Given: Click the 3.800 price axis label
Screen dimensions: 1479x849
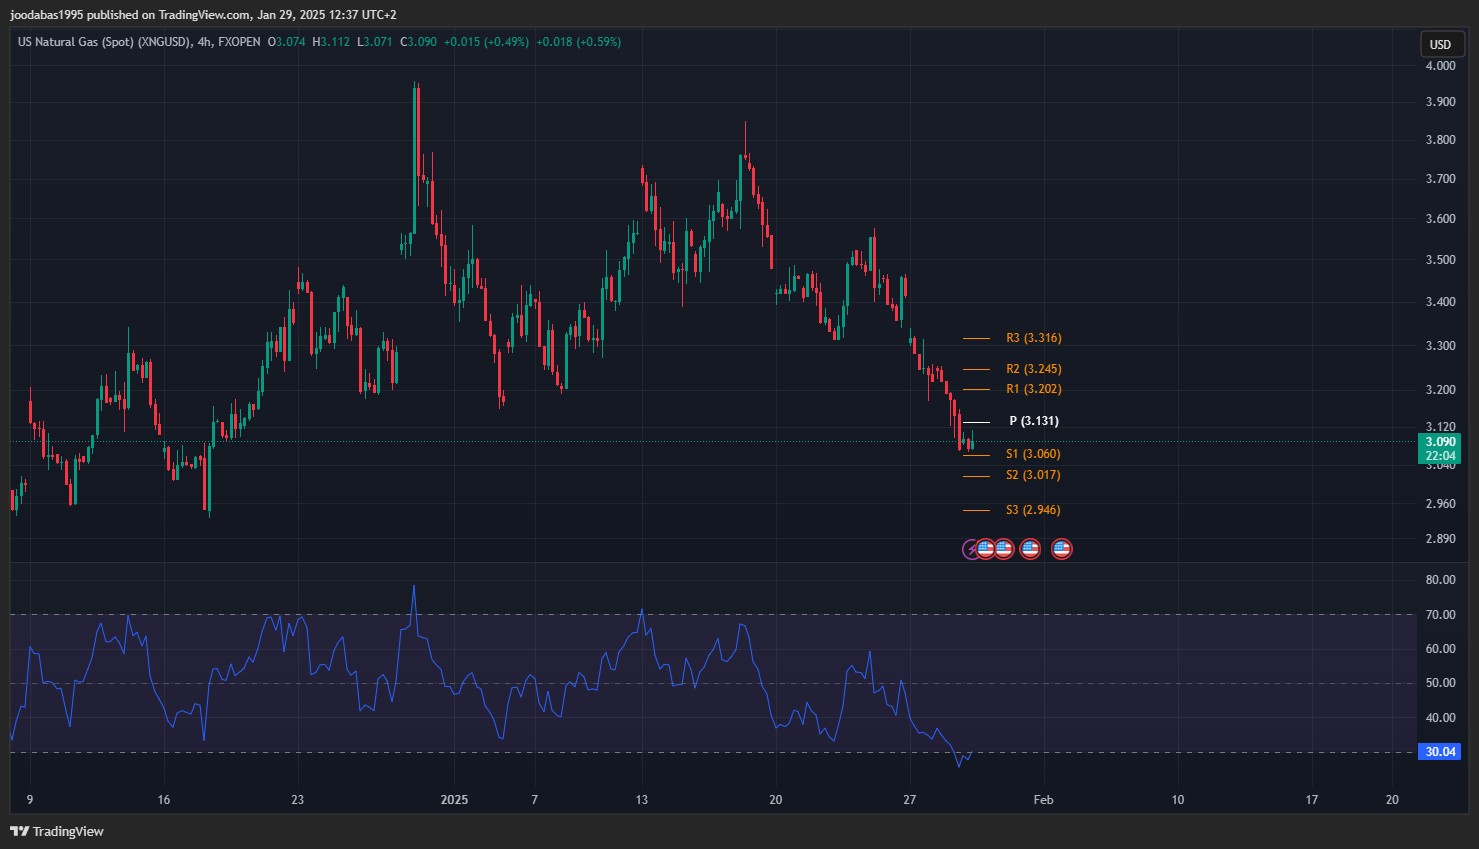Looking at the screenshot, I should coord(1441,140).
